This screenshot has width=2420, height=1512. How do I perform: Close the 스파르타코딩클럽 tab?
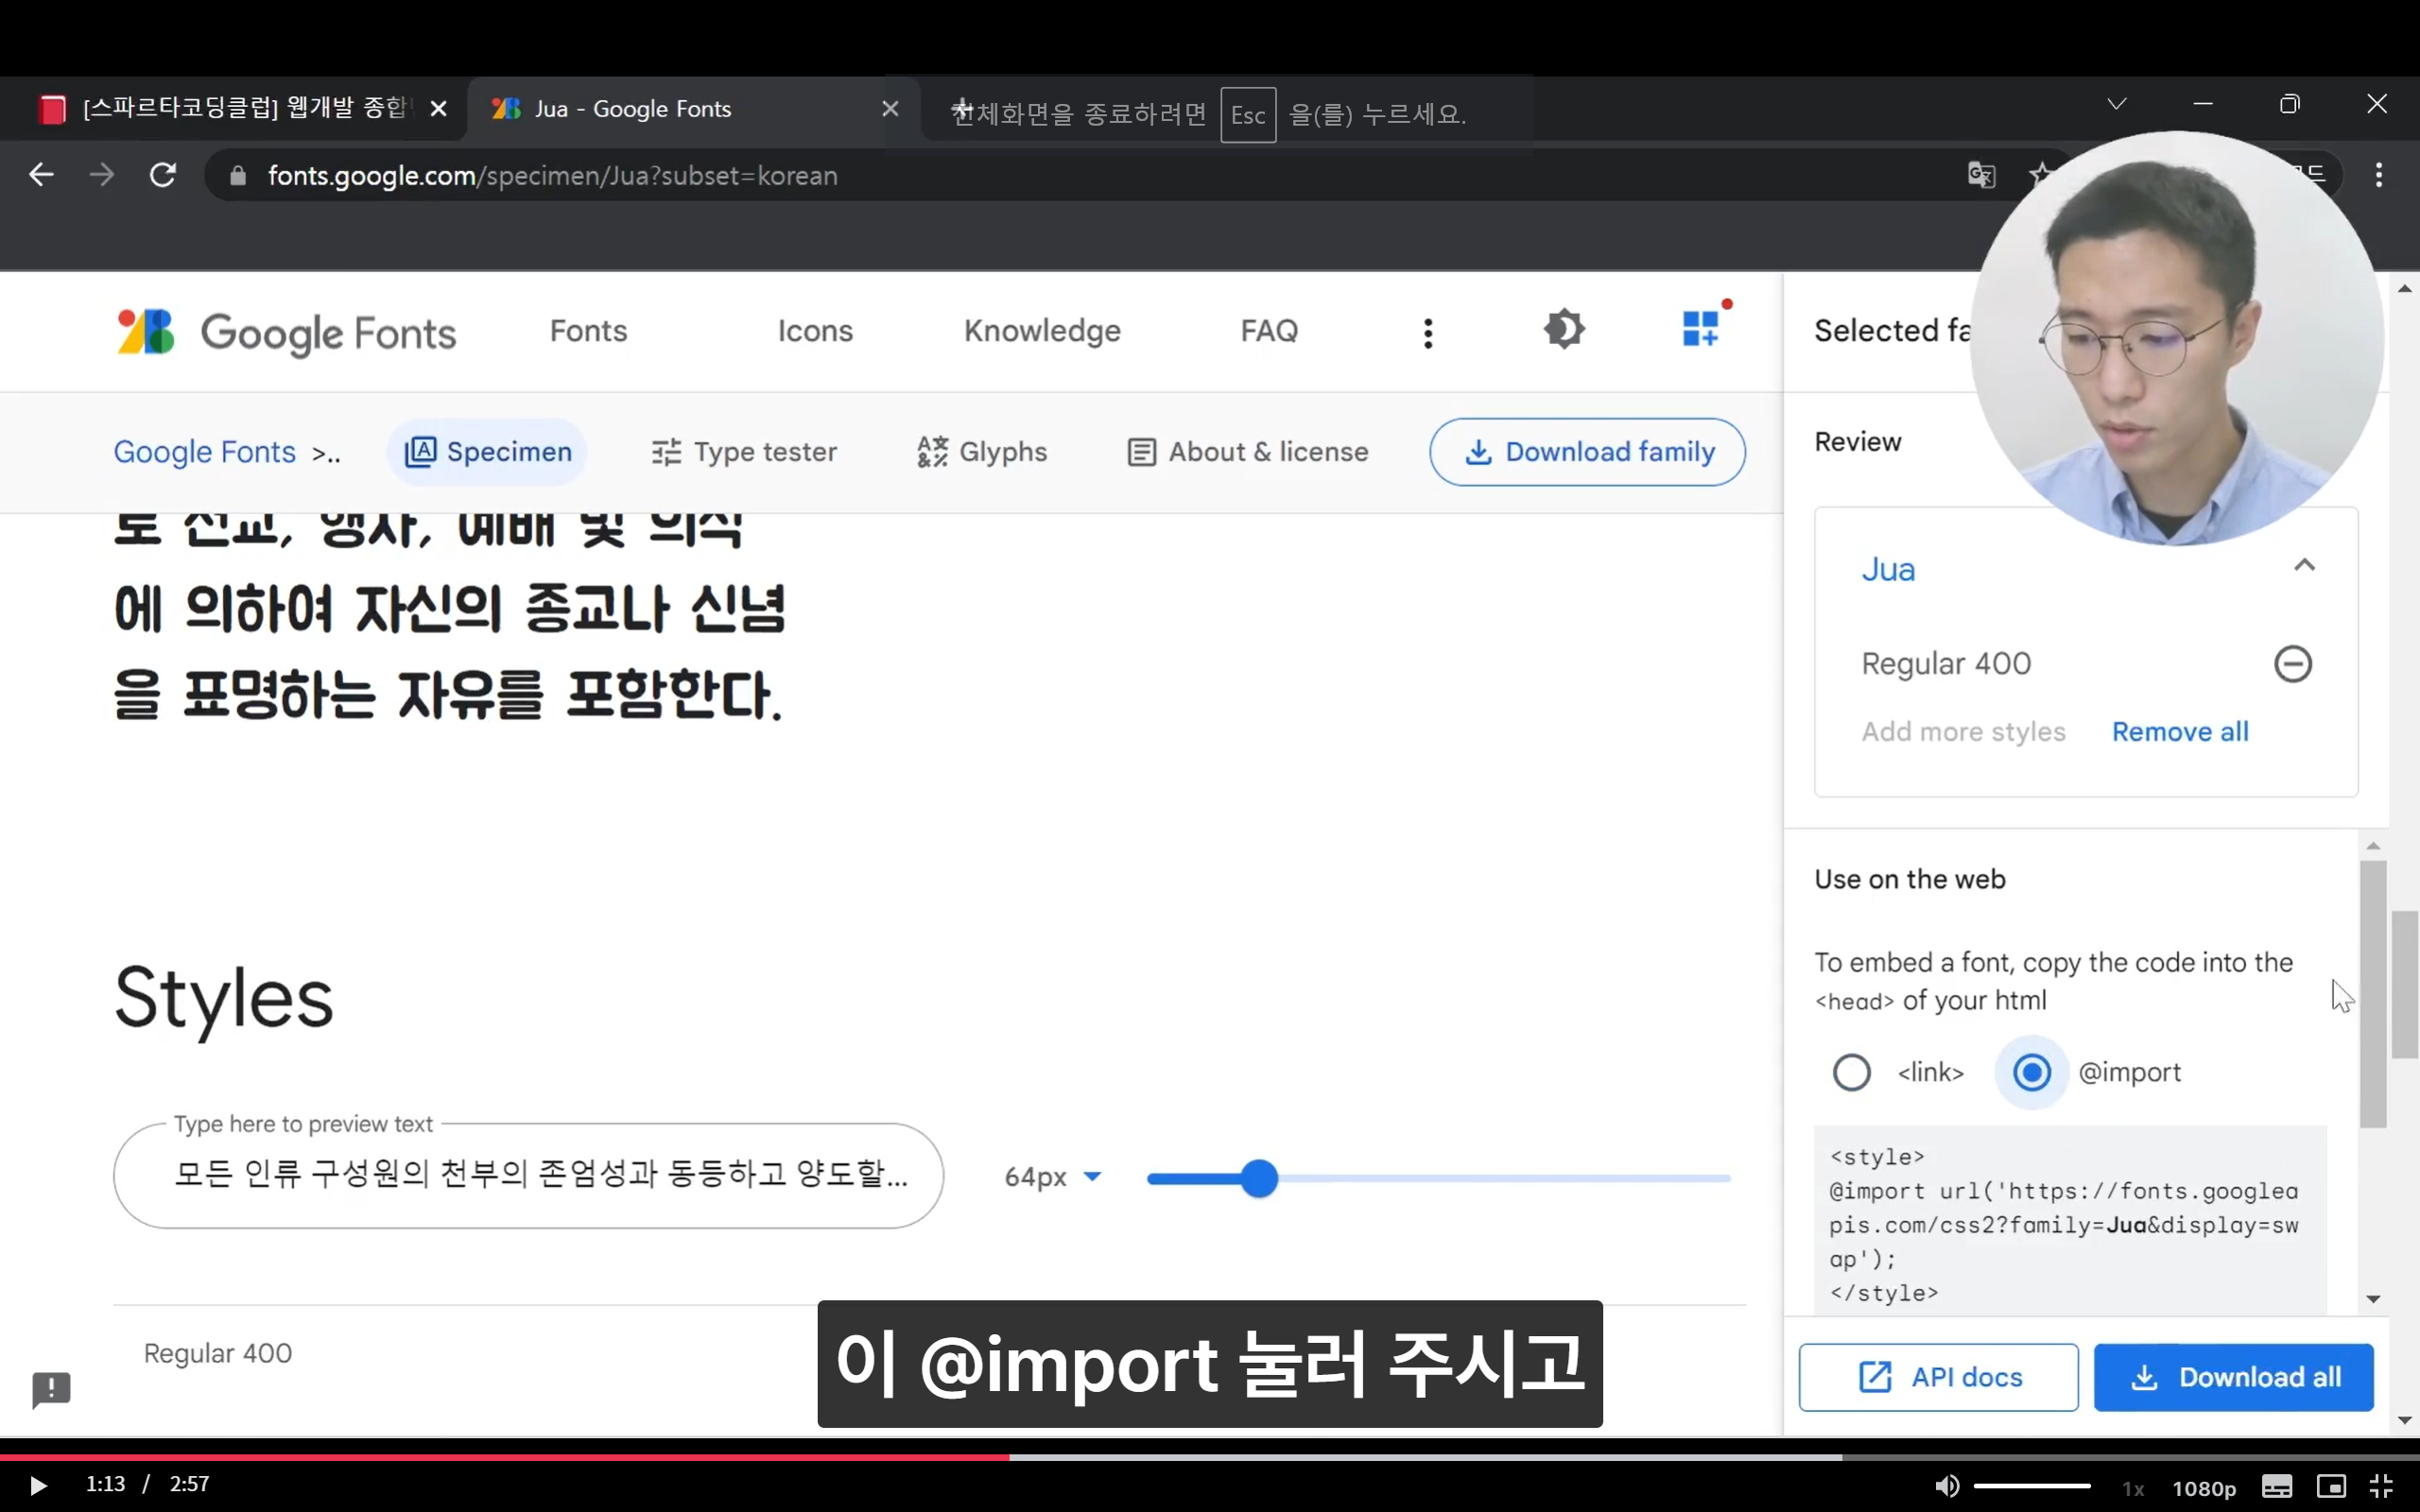438,109
